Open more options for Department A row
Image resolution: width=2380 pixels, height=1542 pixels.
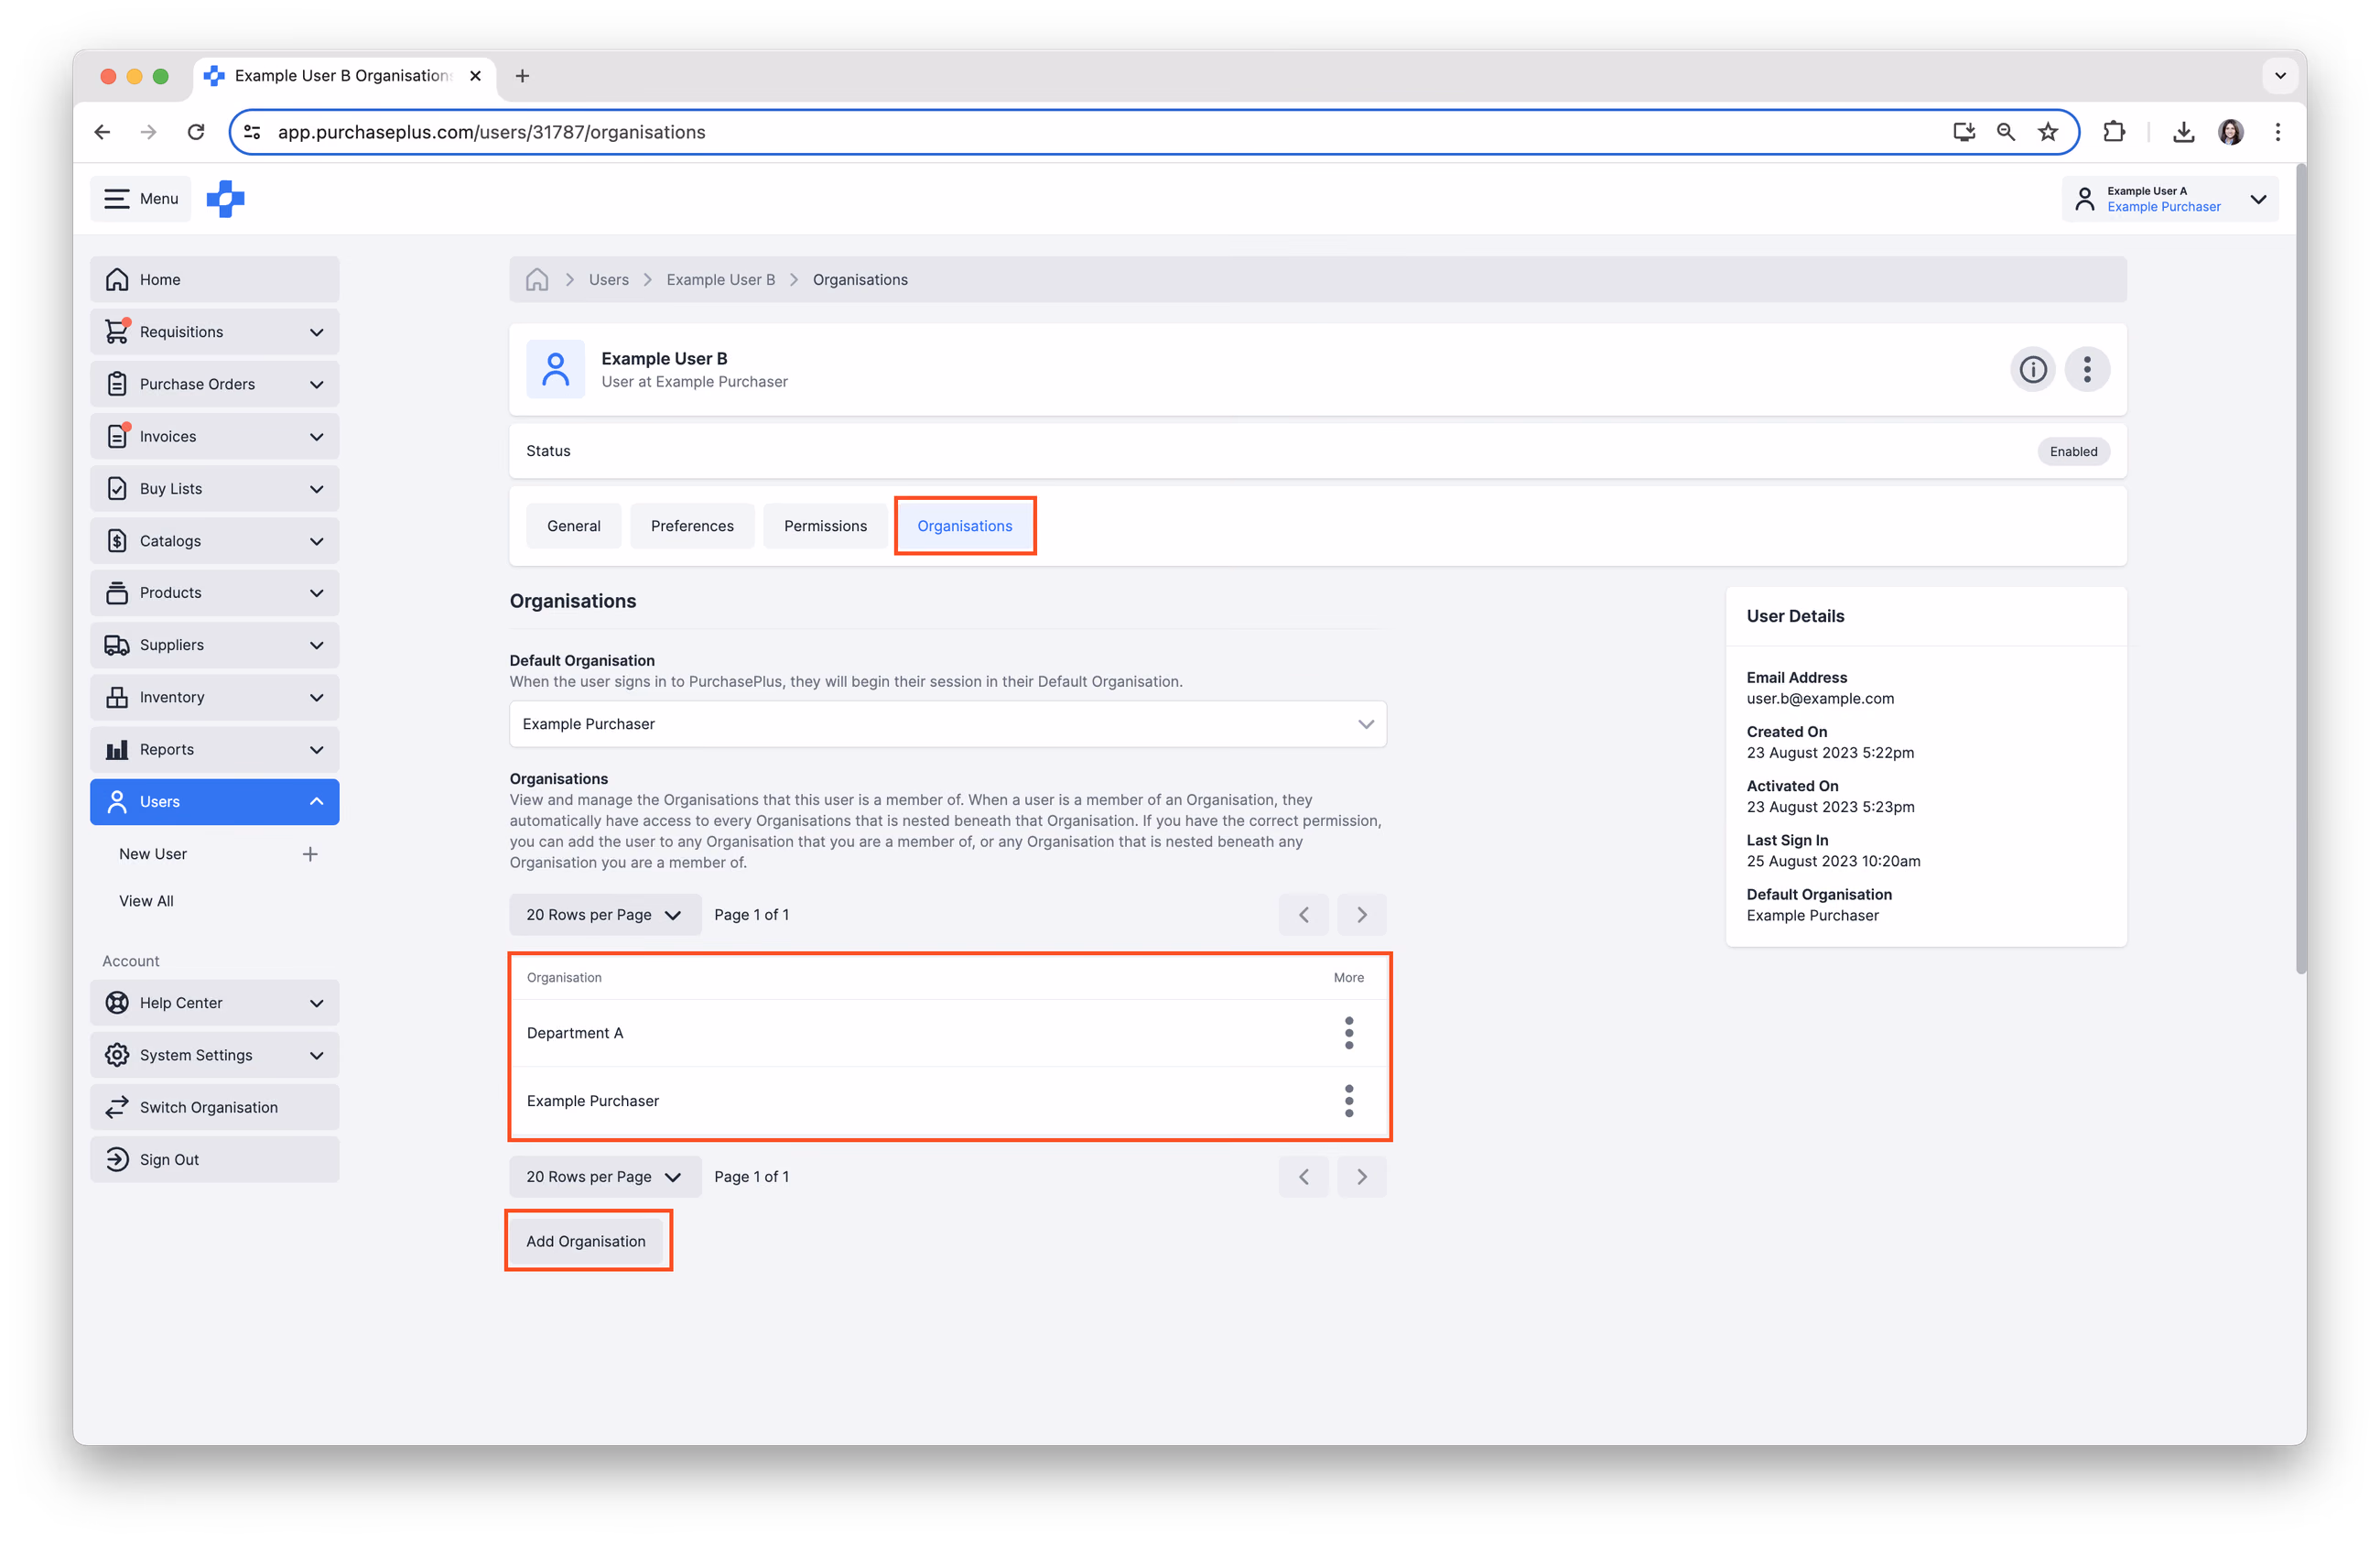[x=1348, y=1033]
